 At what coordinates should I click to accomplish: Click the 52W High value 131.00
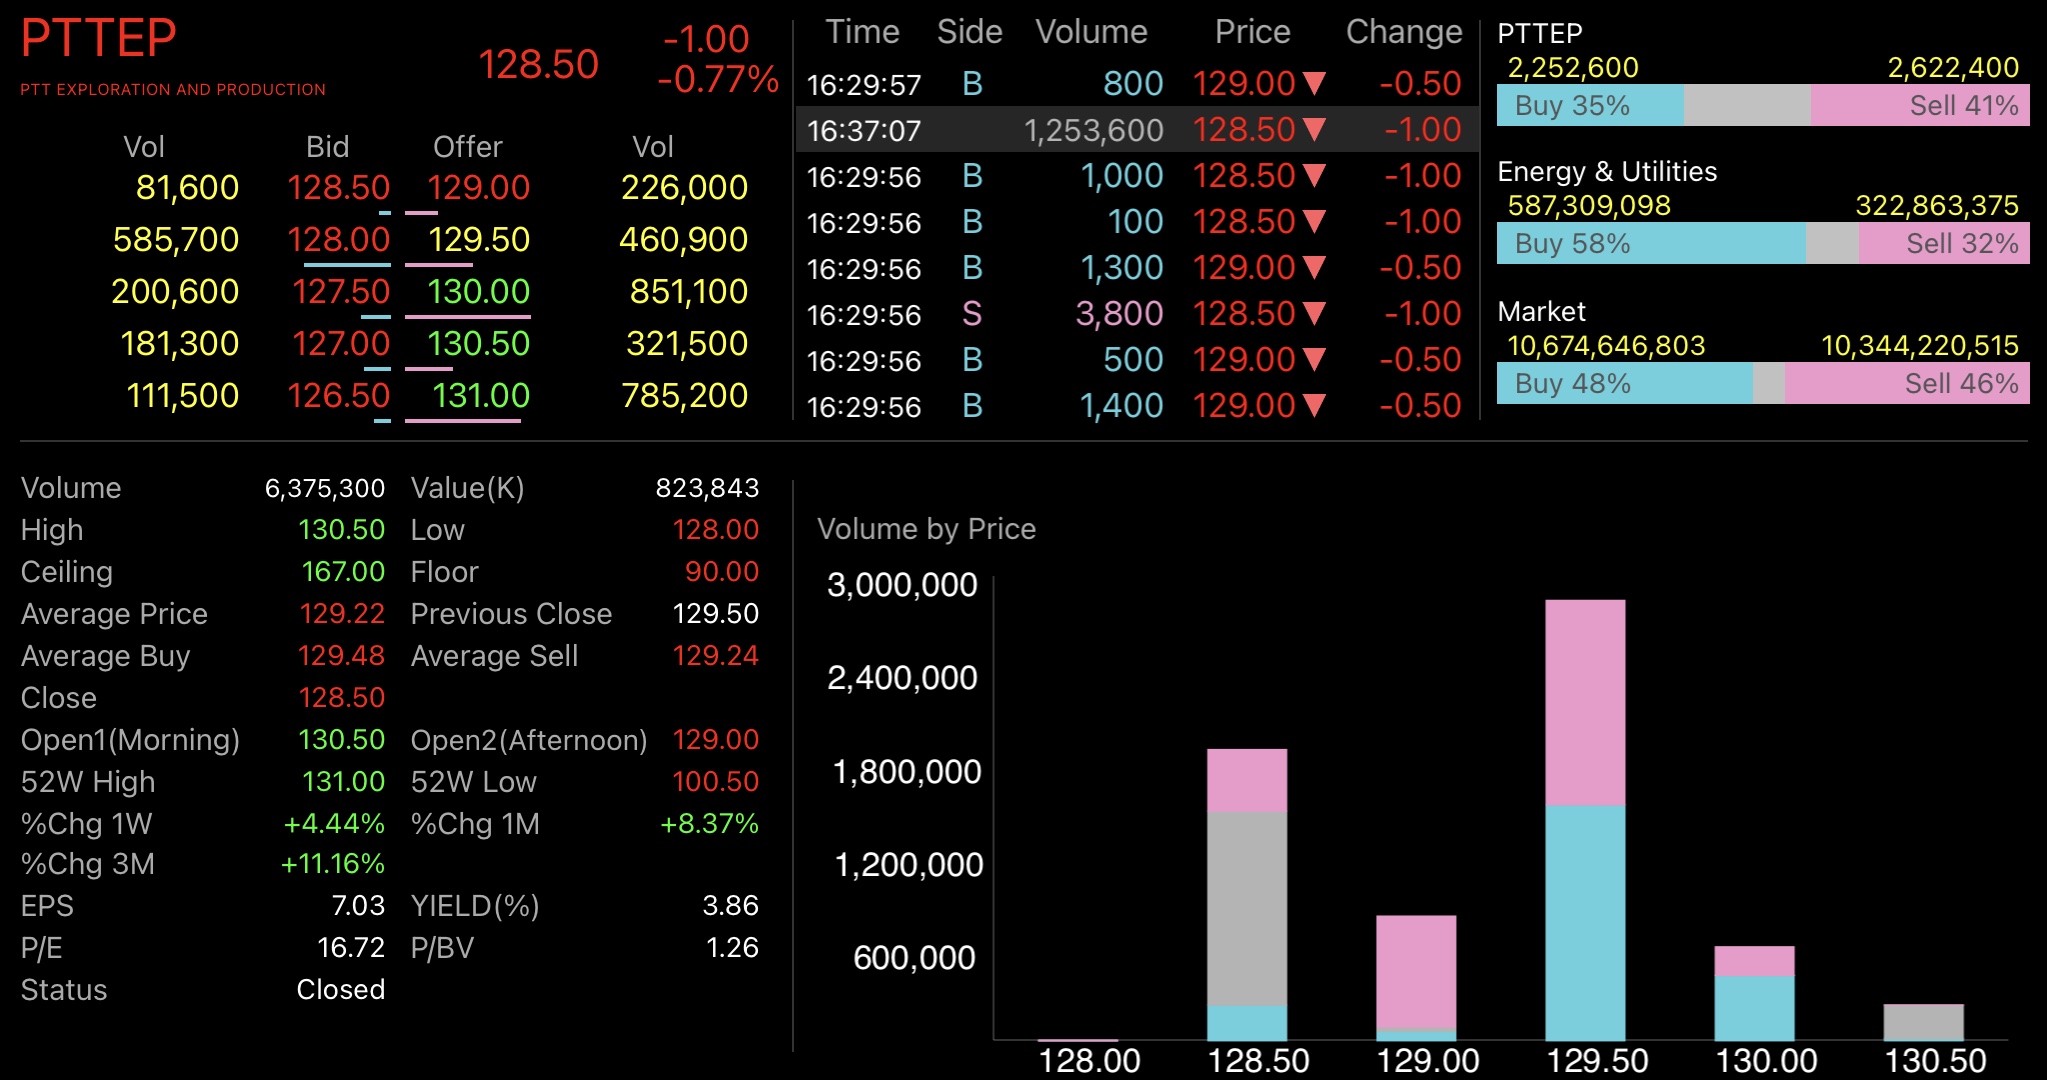point(343,782)
